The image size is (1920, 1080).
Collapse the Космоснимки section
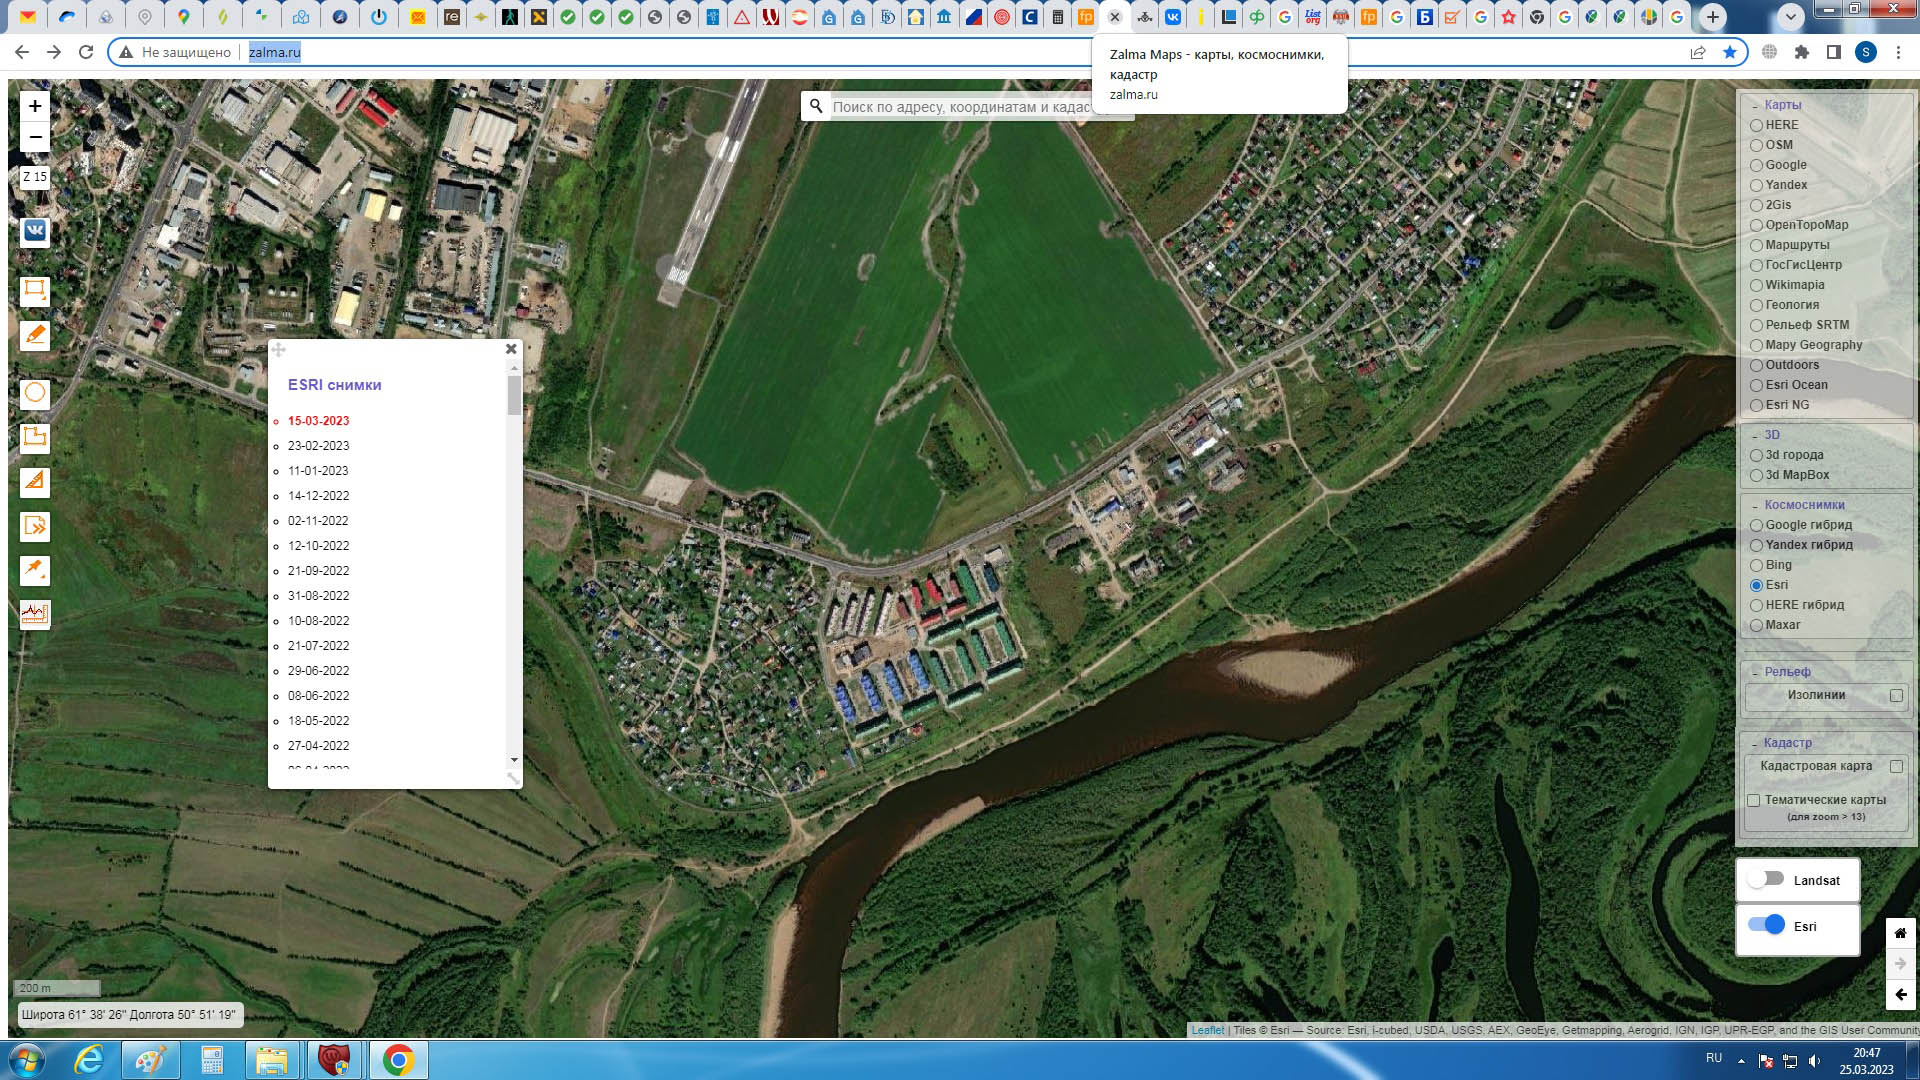point(1755,506)
